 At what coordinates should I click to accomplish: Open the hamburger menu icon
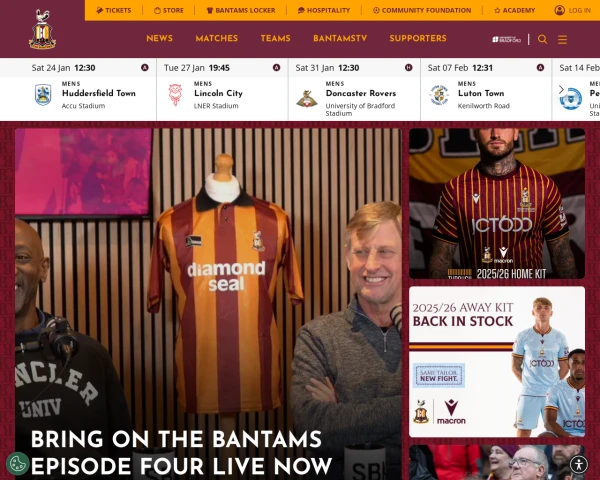coord(562,39)
